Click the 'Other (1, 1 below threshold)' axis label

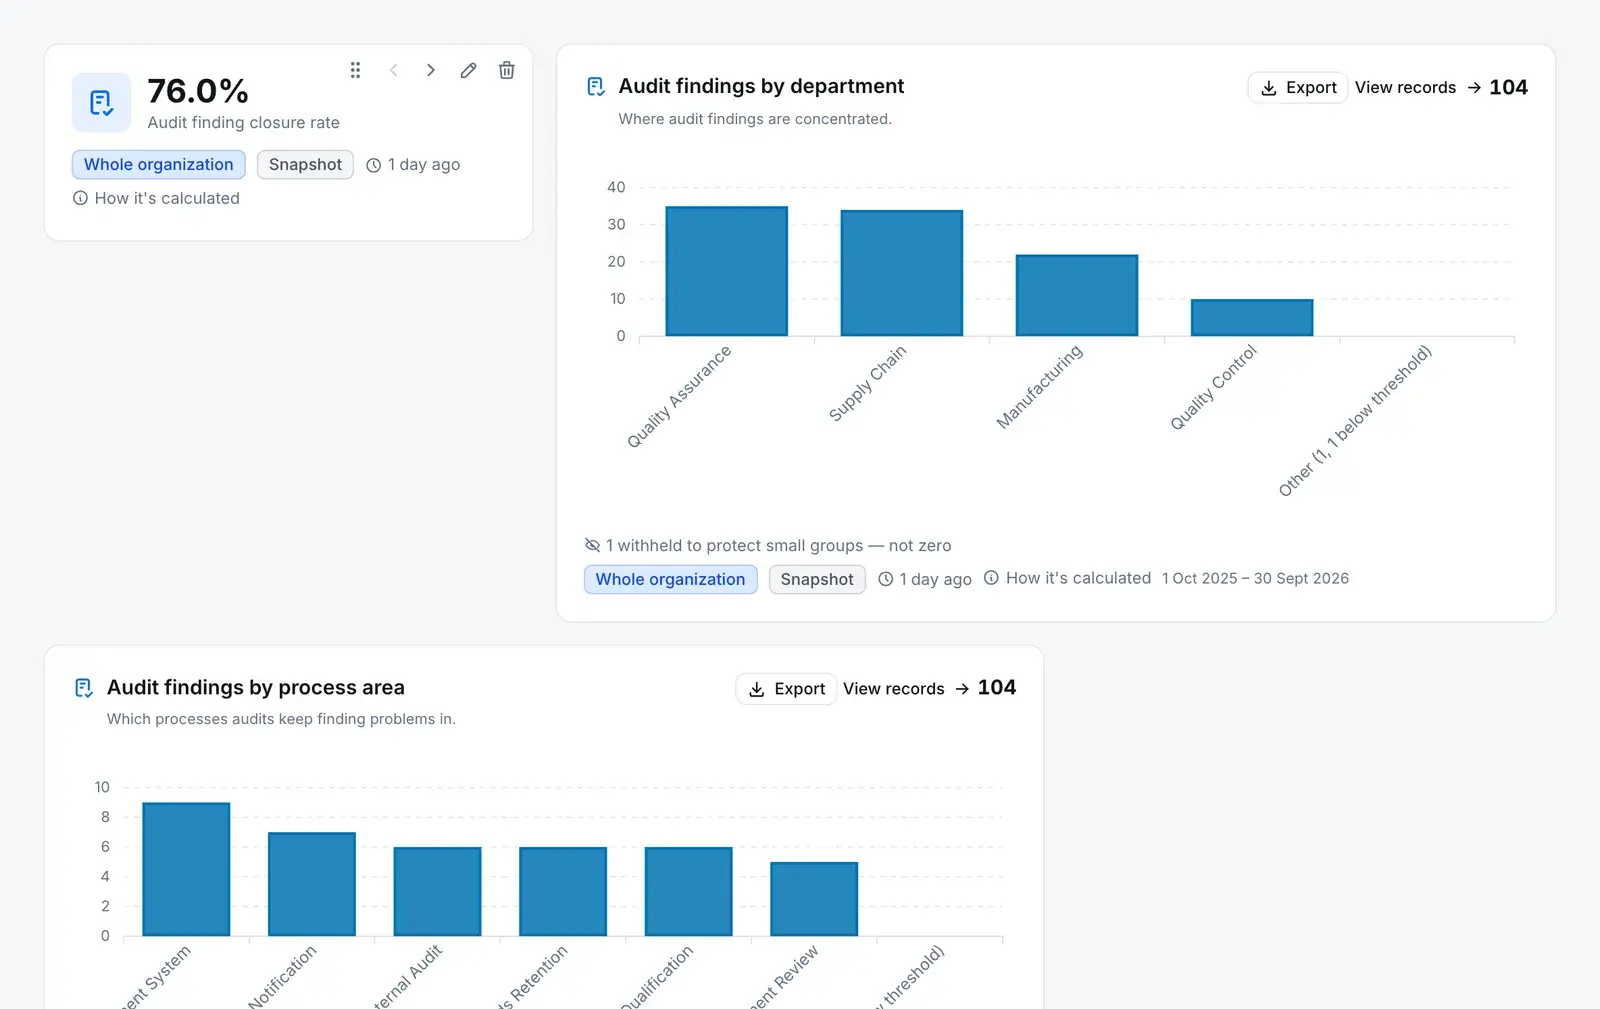(x=1355, y=420)
